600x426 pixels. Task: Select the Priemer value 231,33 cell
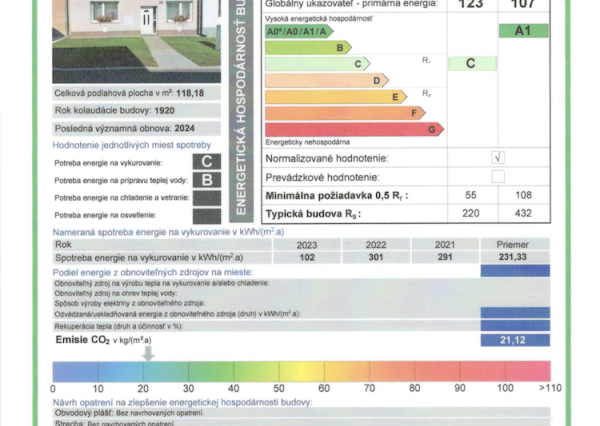[x=515, y=257]
